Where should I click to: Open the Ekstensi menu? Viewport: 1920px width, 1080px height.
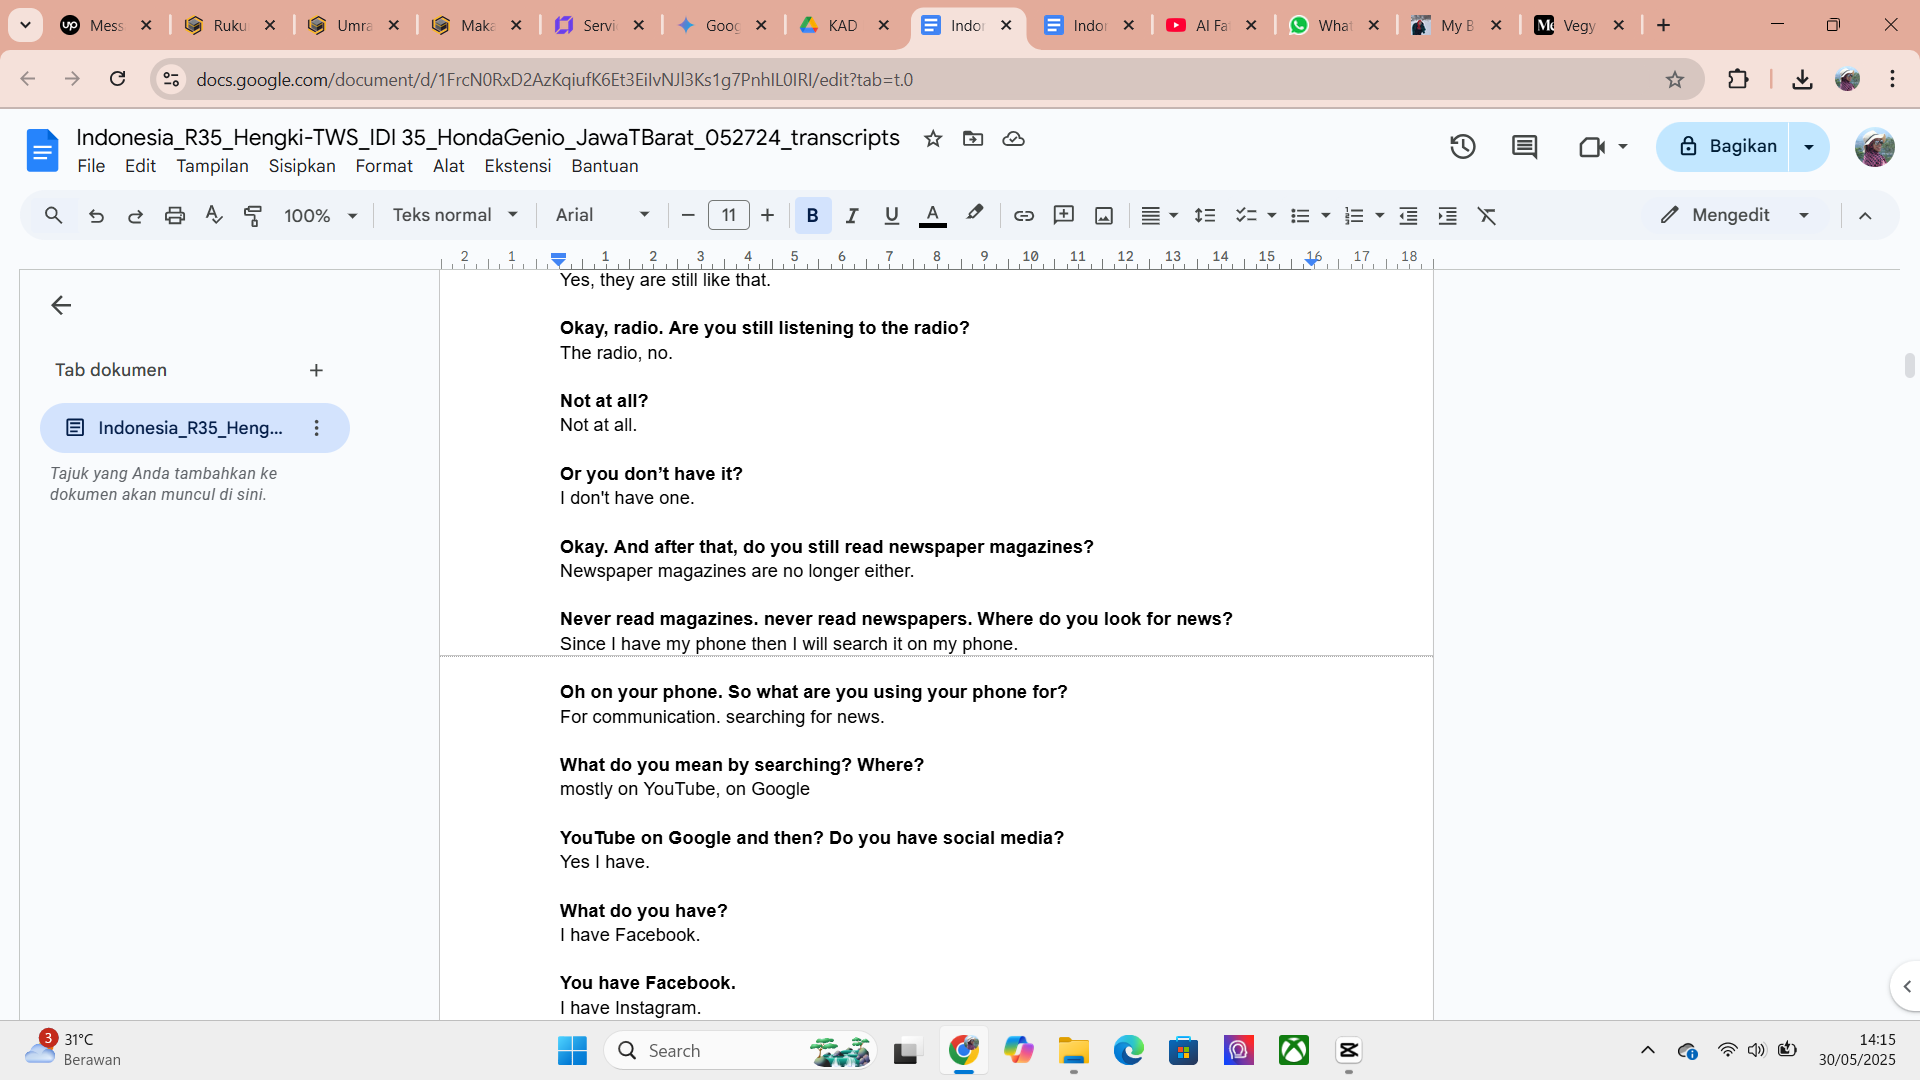517,166
